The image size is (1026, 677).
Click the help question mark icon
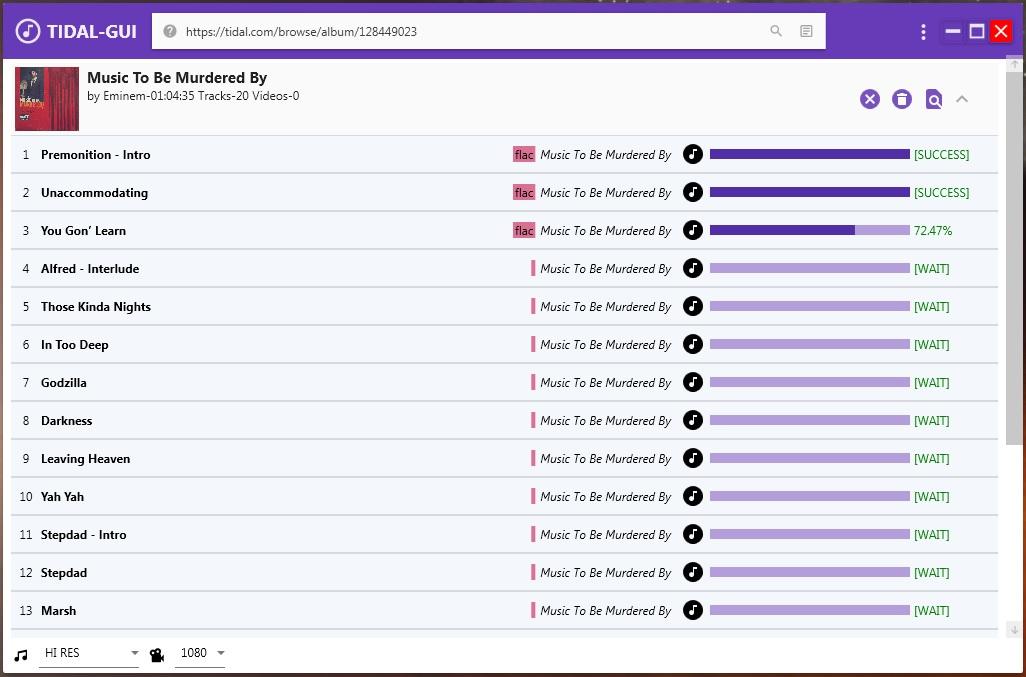click(170, 31)
